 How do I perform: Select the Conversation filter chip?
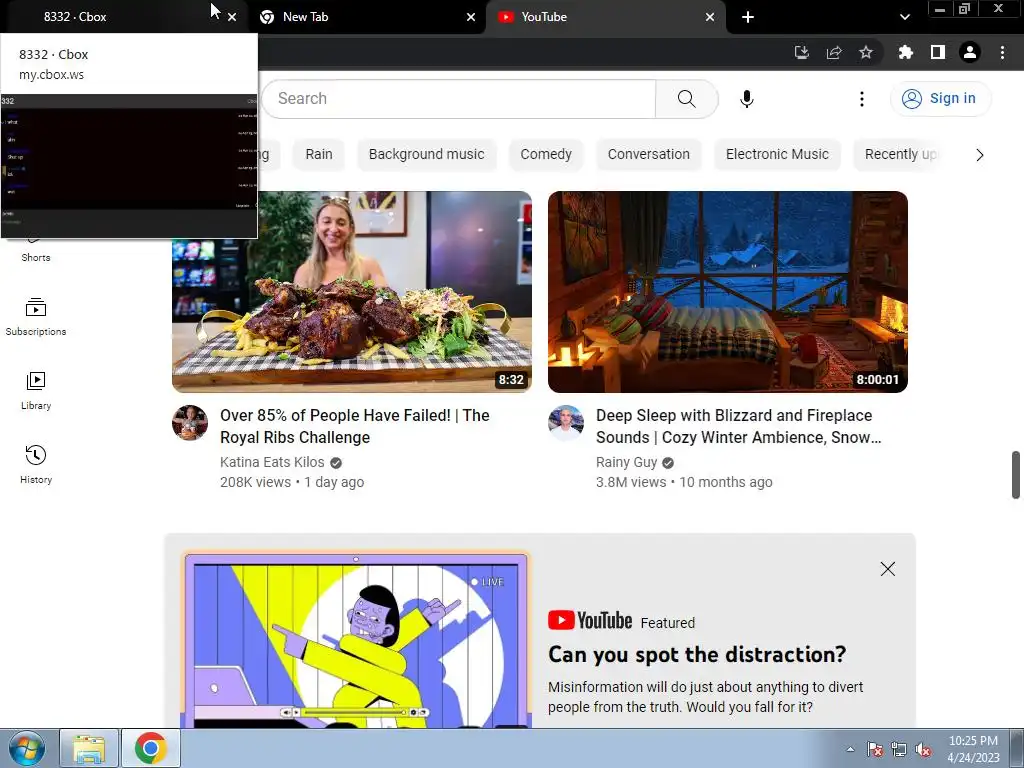[648, 154]
